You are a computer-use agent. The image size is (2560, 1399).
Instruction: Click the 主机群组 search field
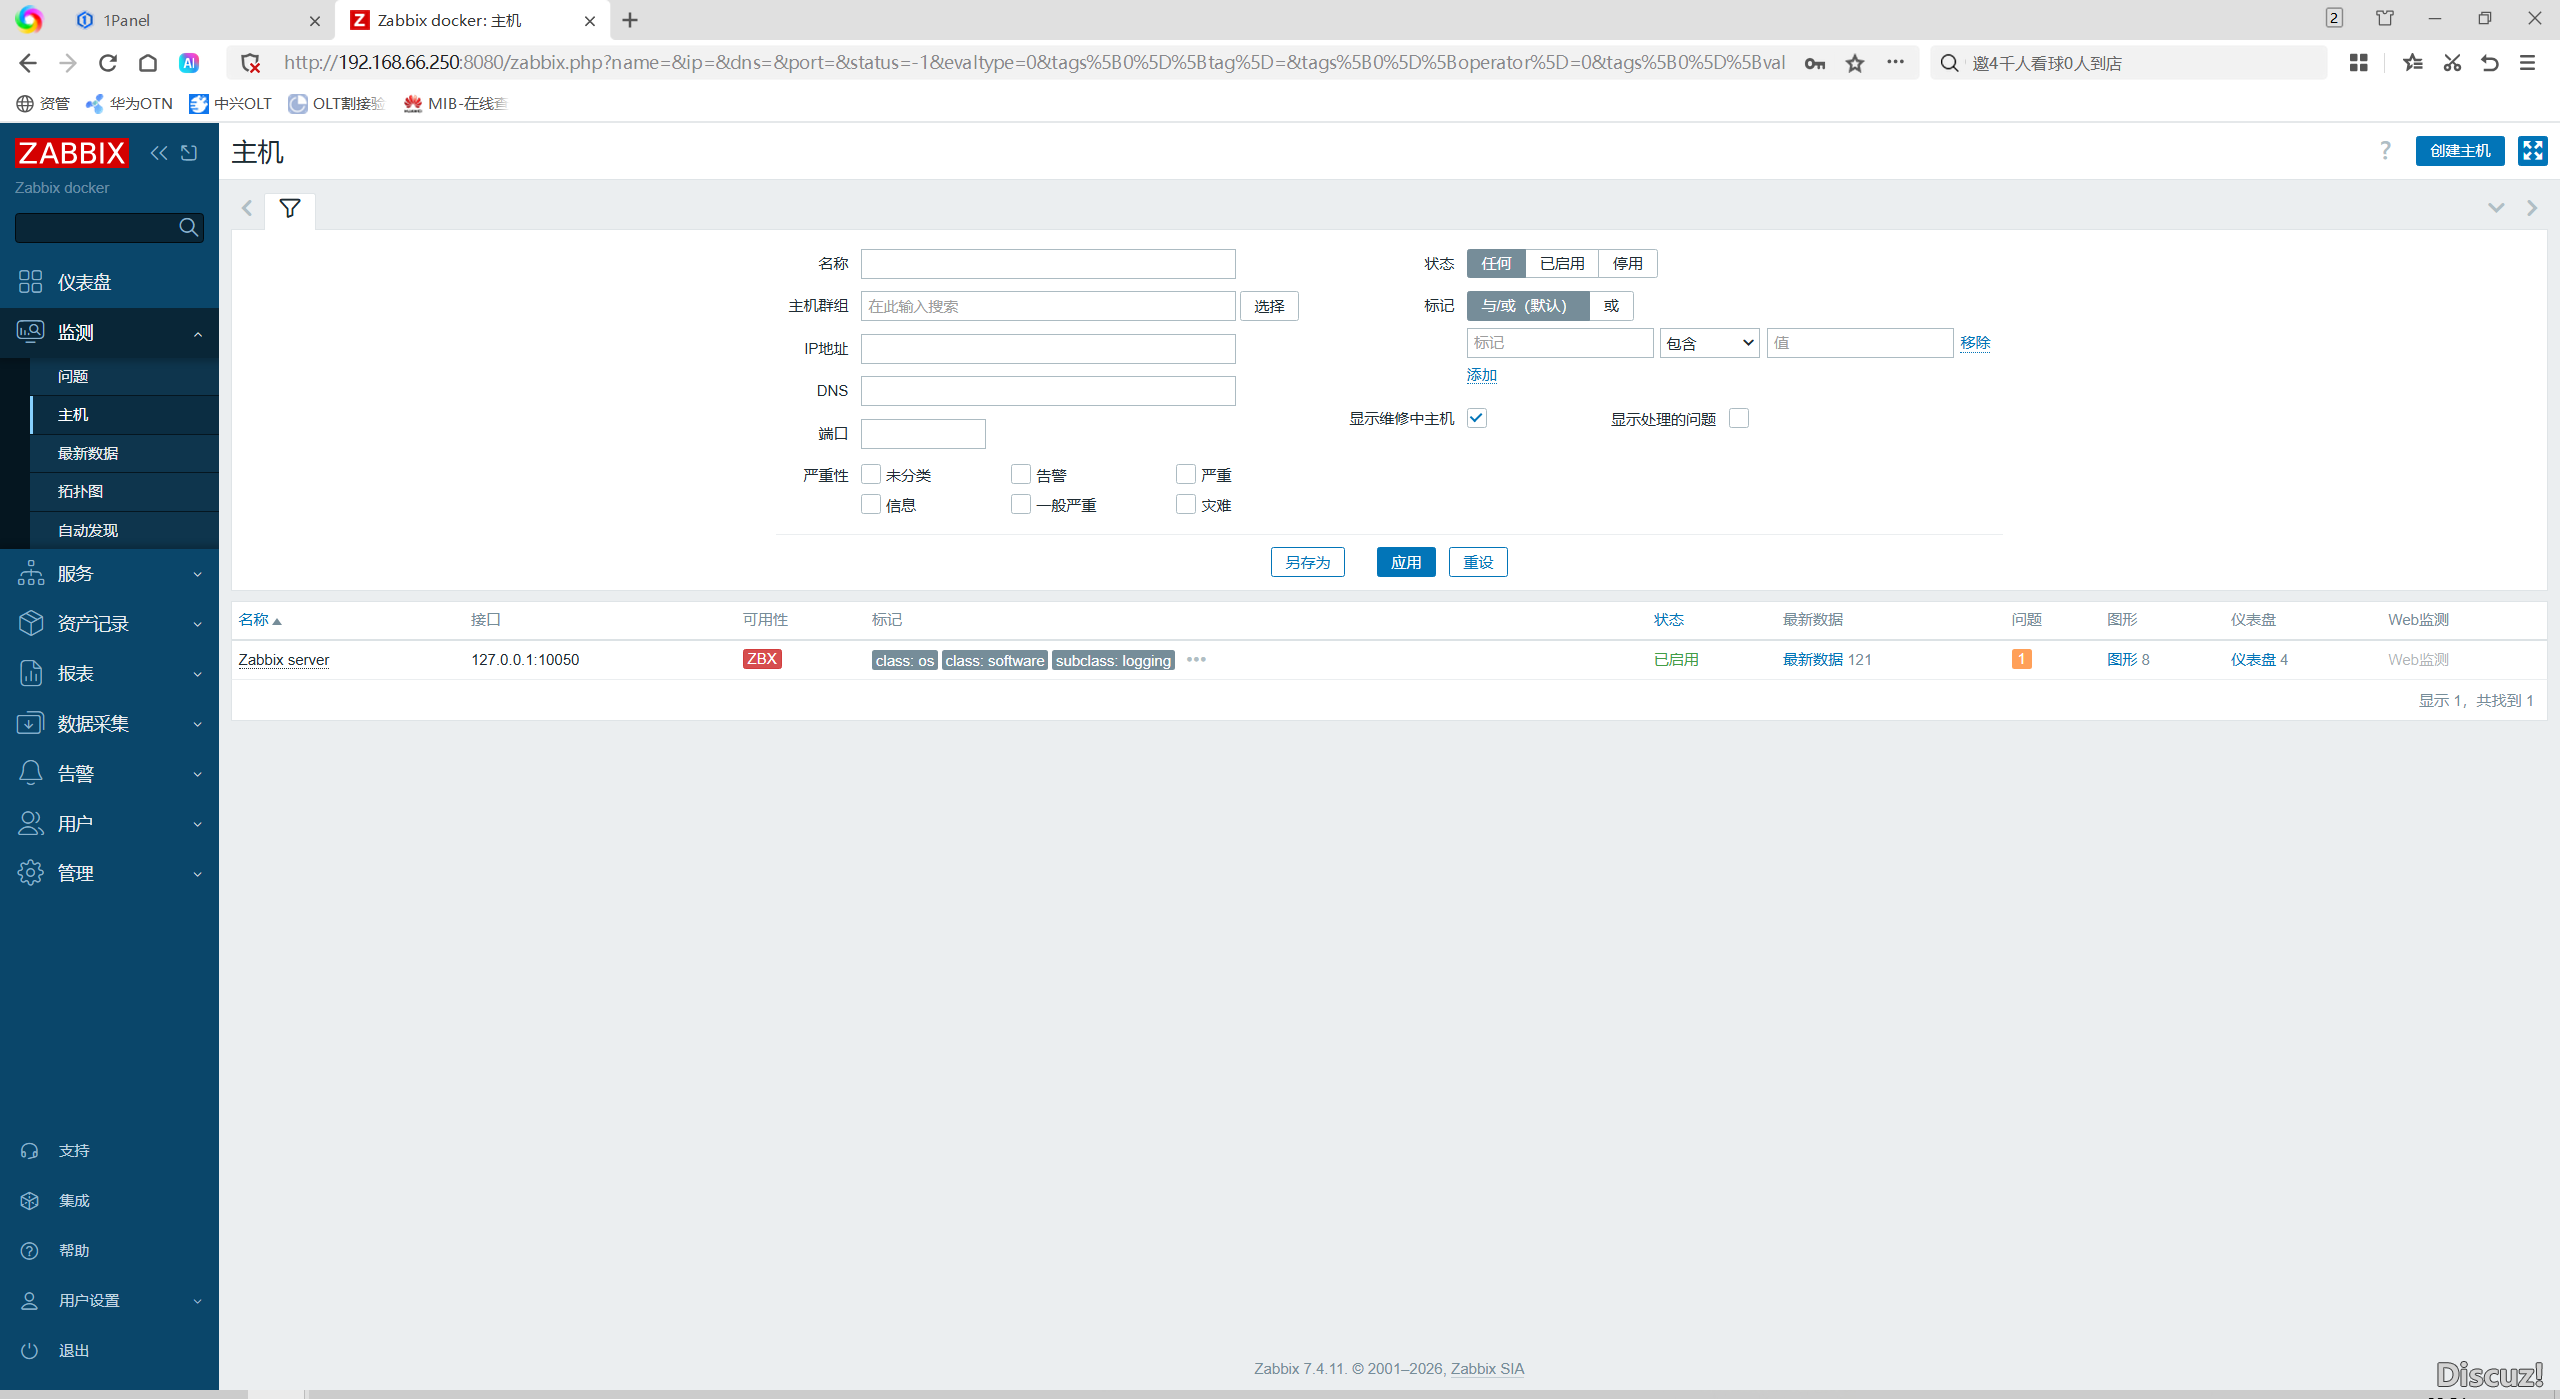coord(1048,306)
